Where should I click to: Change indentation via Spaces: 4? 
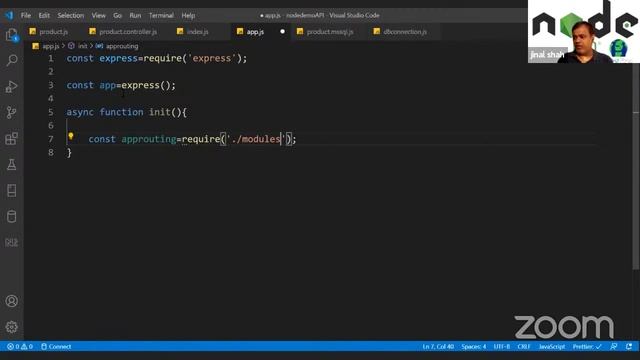[x=473, y=347]
